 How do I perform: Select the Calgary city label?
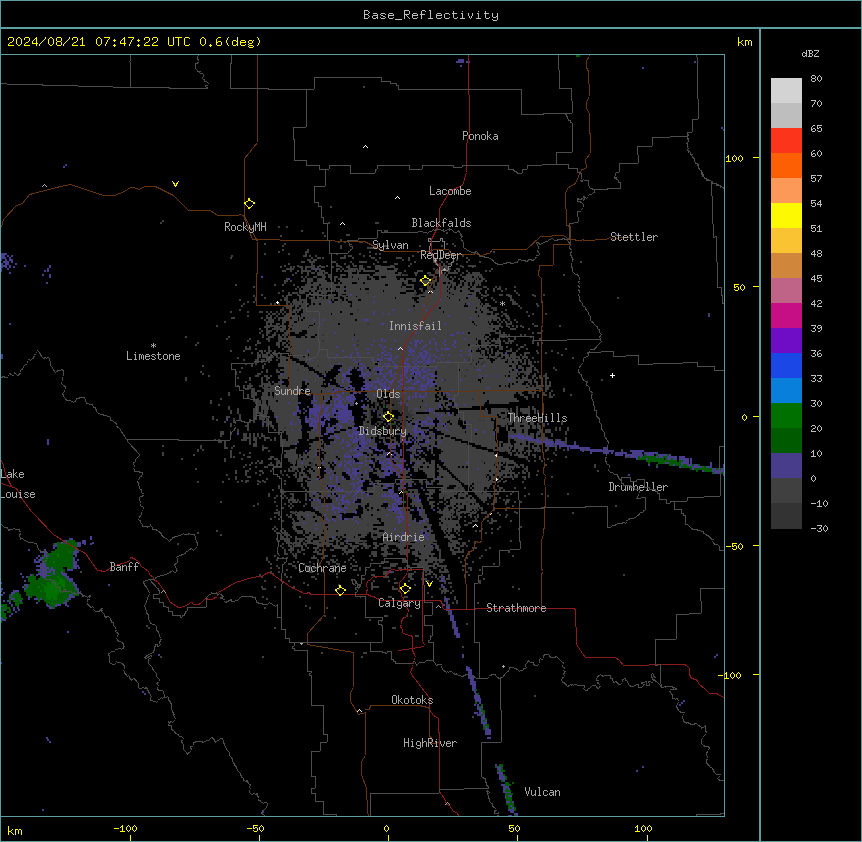399,603
